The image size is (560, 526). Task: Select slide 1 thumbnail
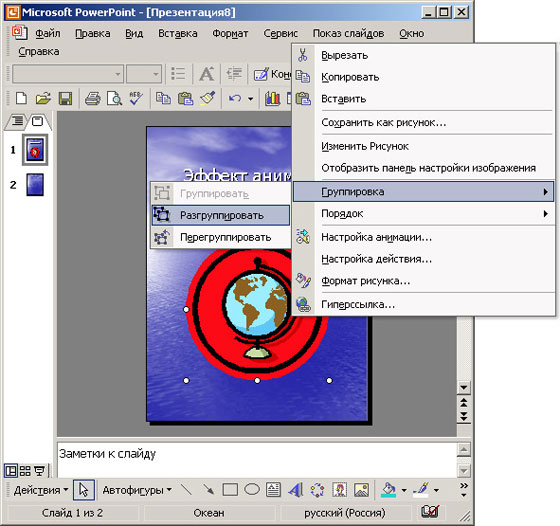point(35,150)
